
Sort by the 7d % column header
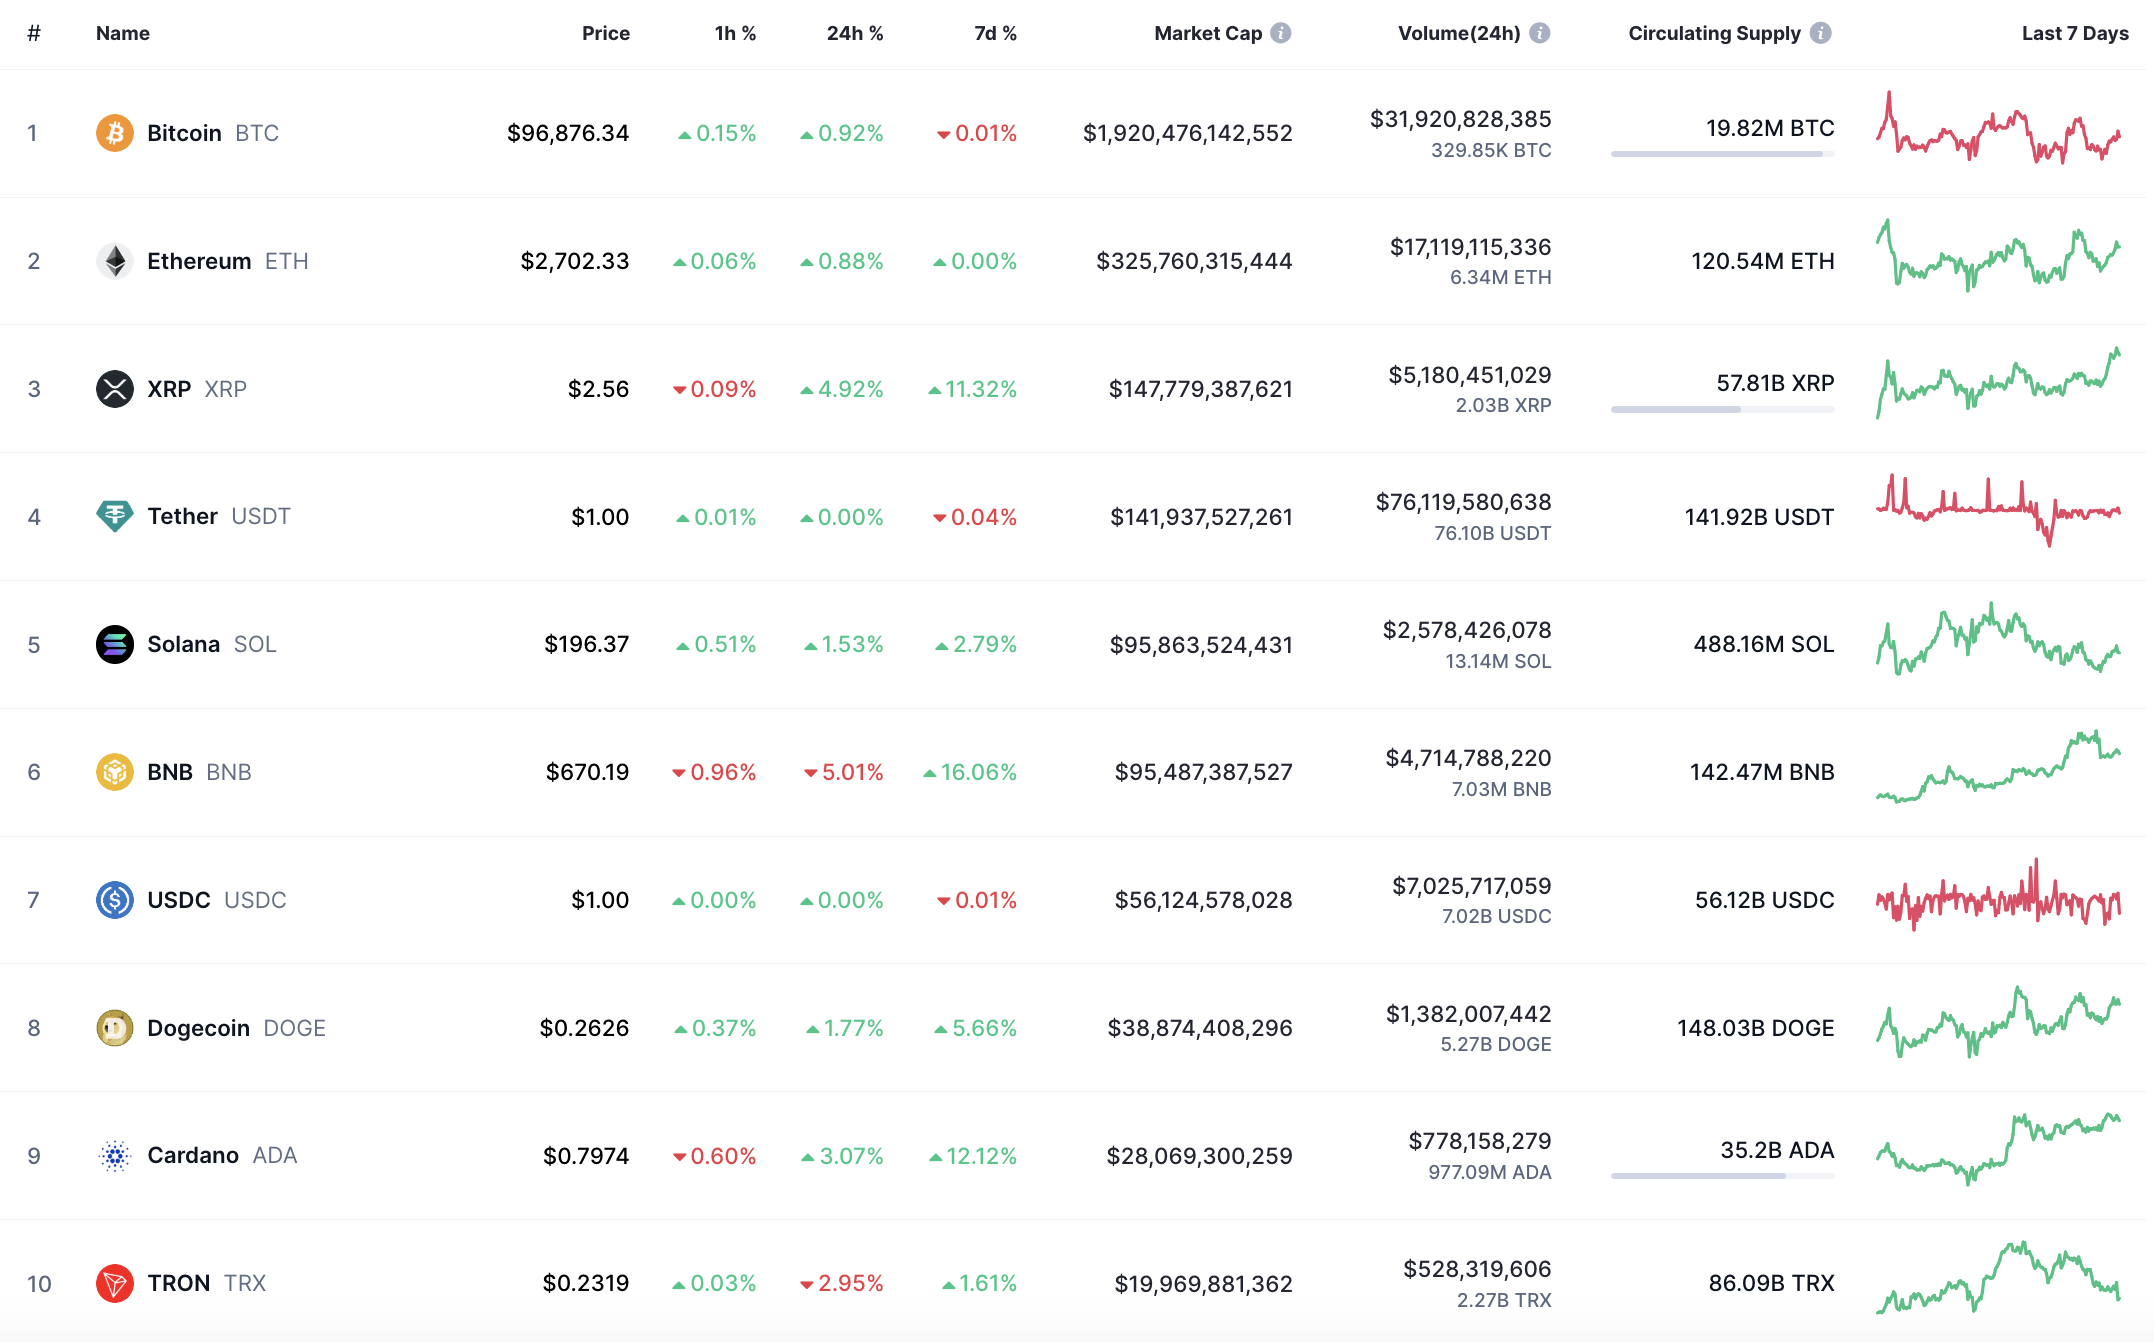click(x=995, y=33)
